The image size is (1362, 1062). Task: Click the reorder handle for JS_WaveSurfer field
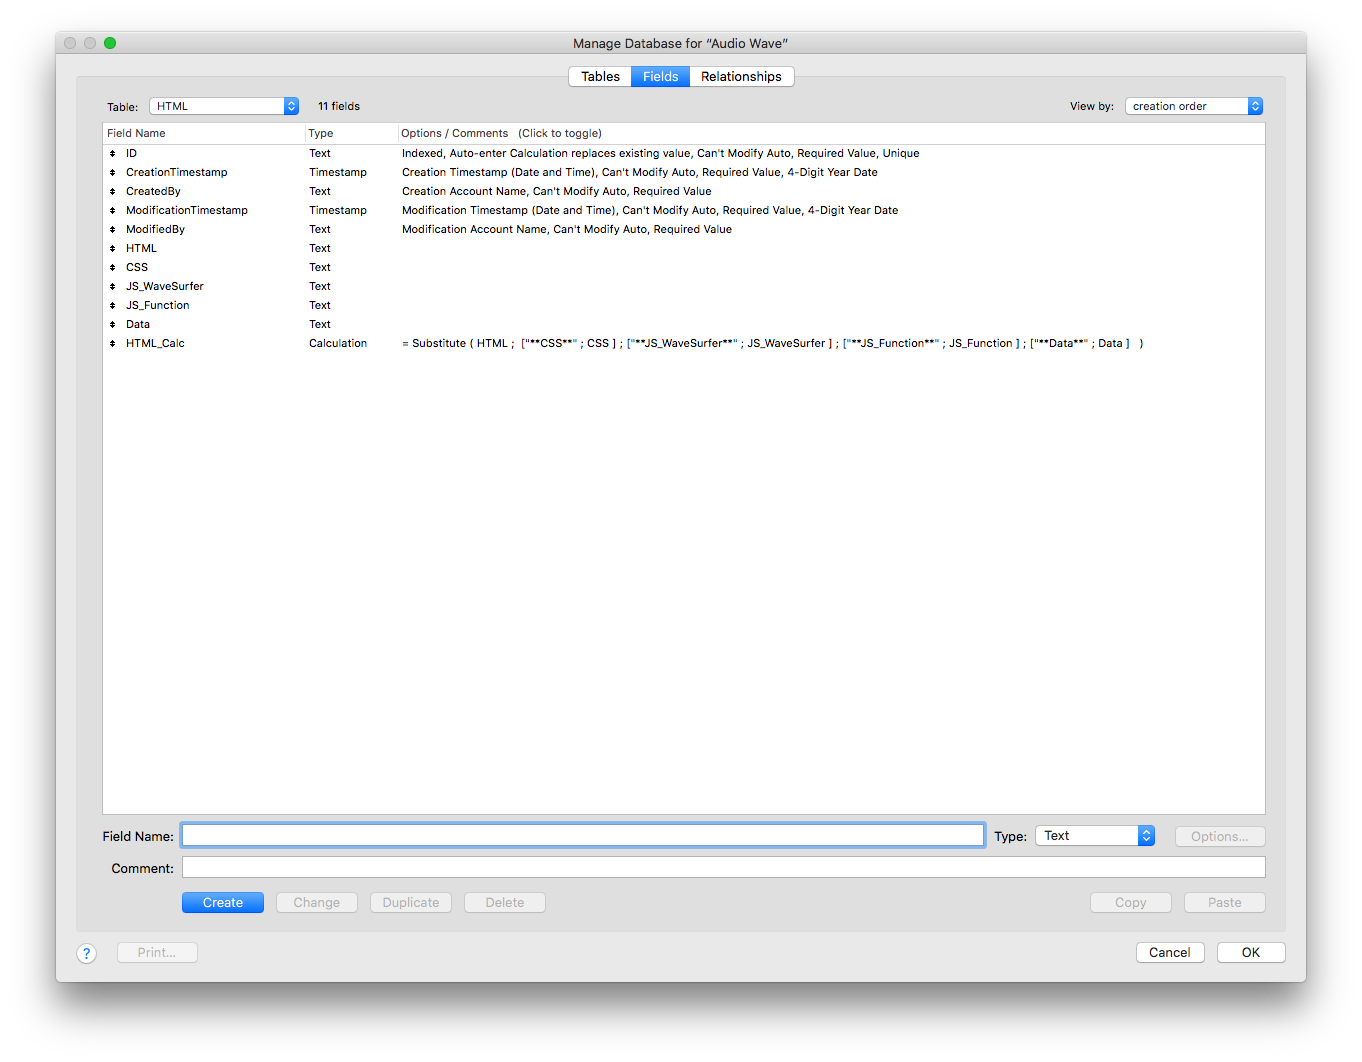point(113,286)
